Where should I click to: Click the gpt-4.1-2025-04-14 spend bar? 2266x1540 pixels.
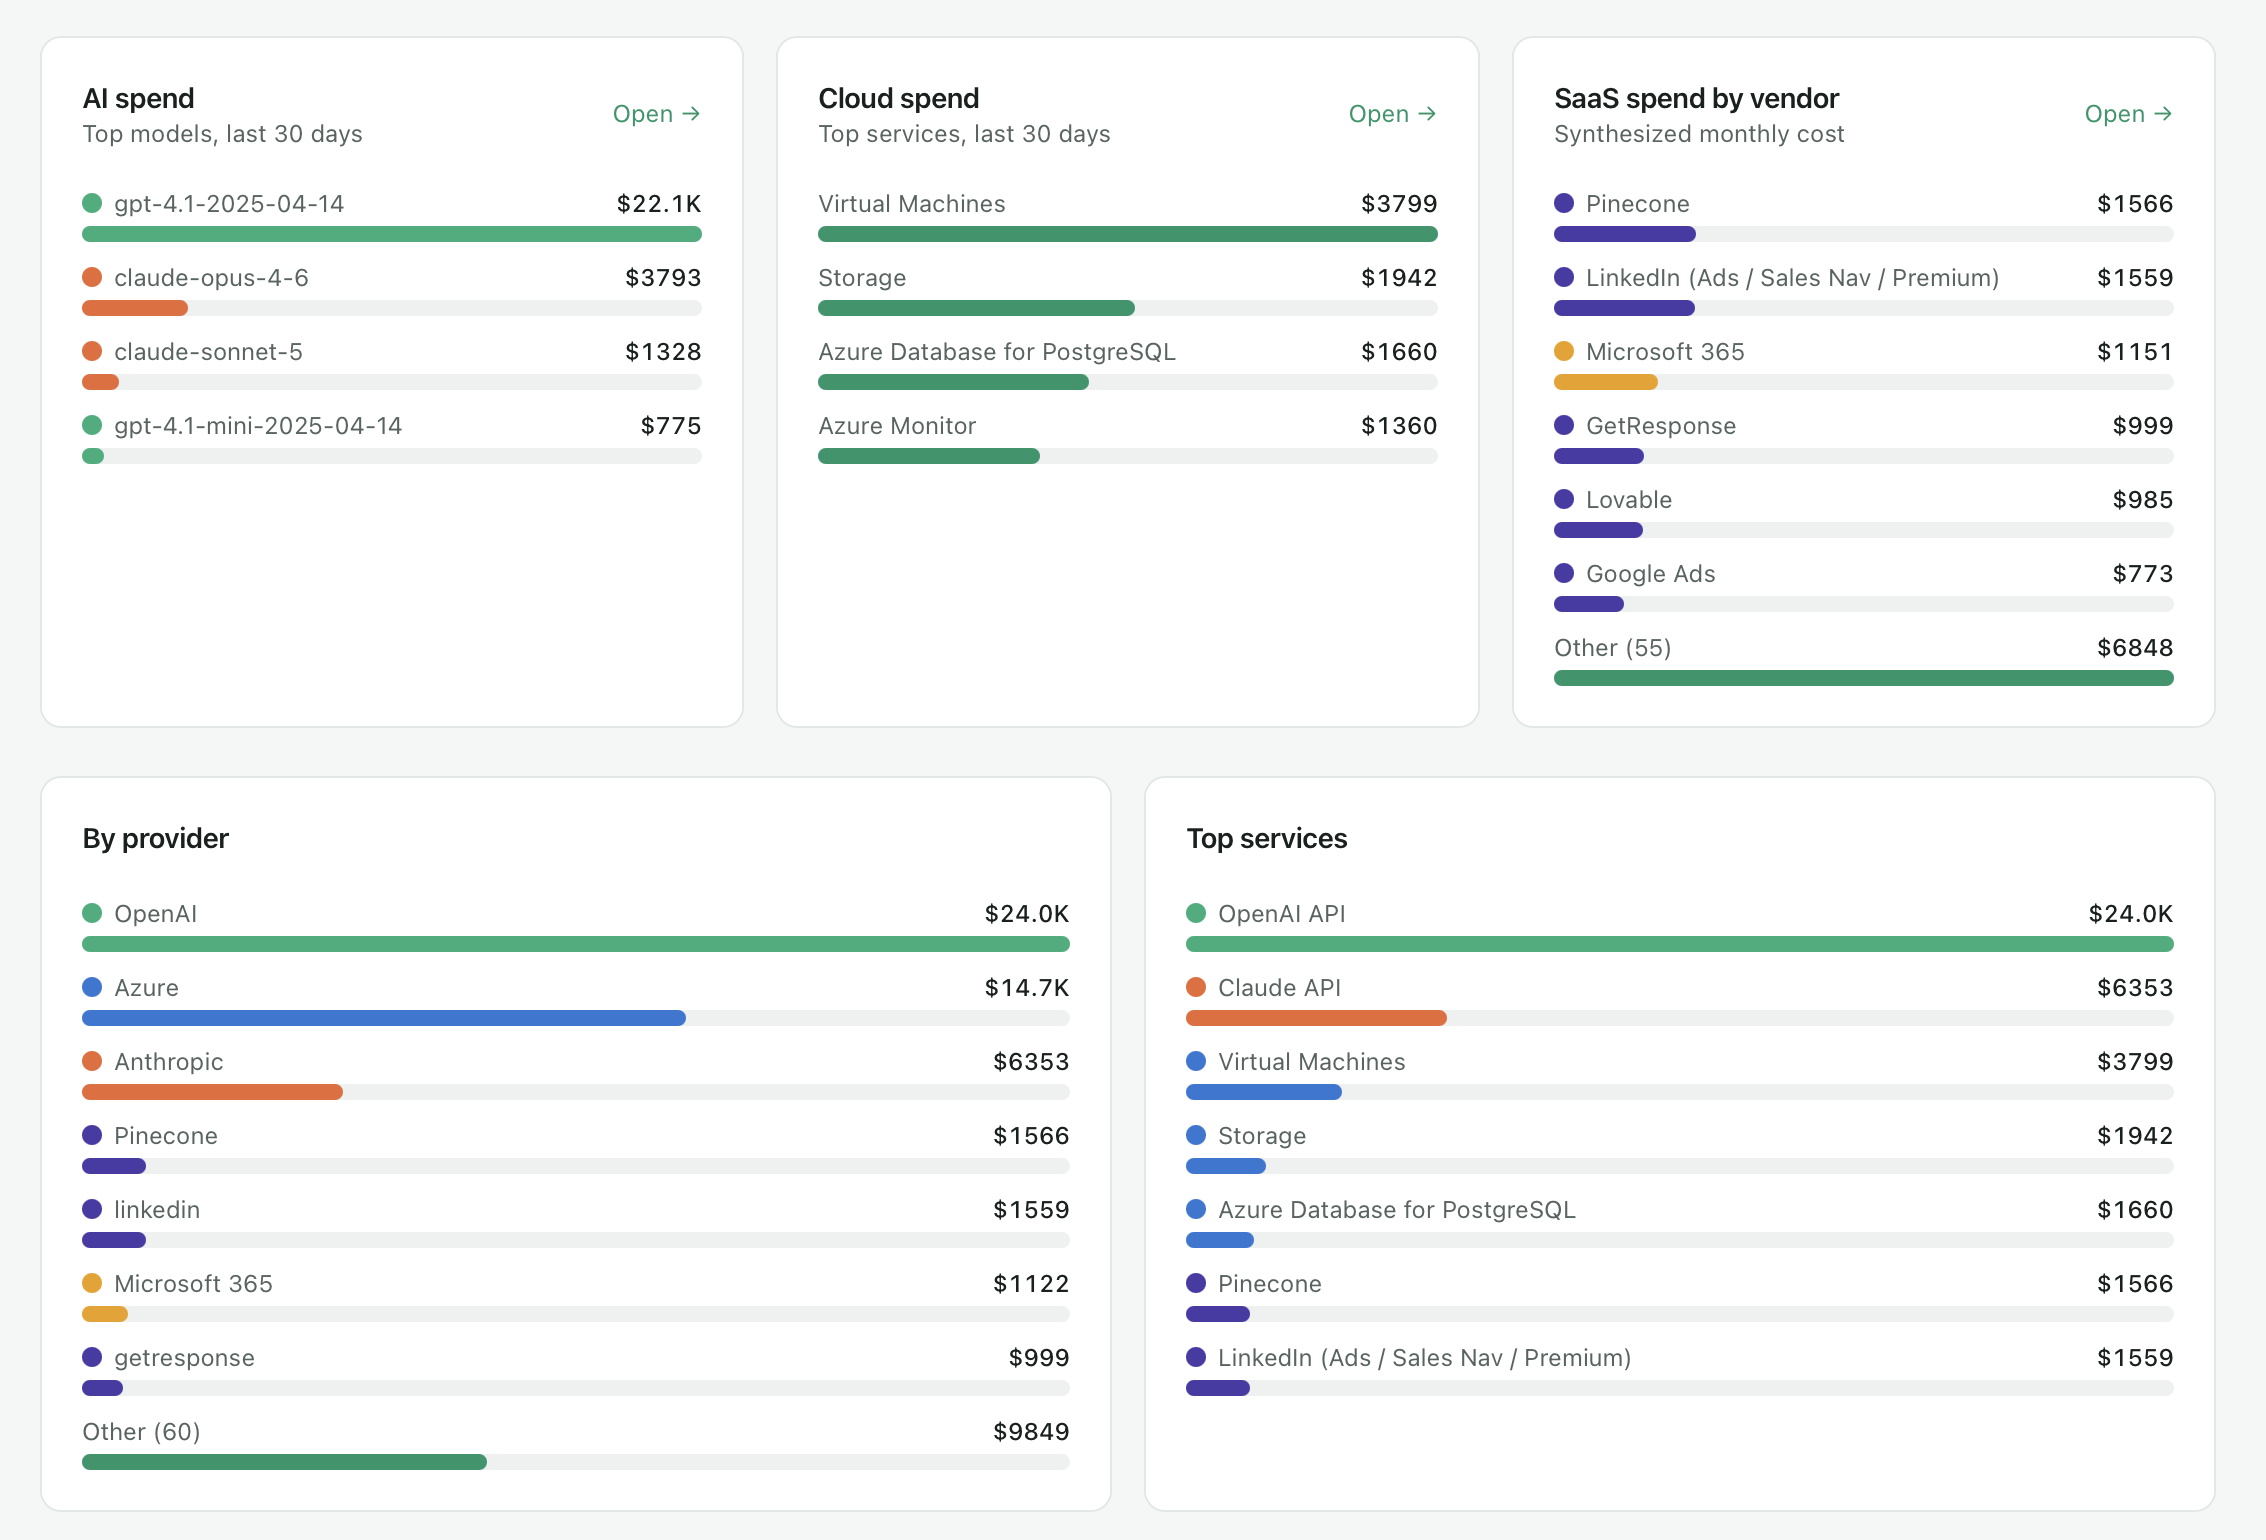tap(392, 234)
